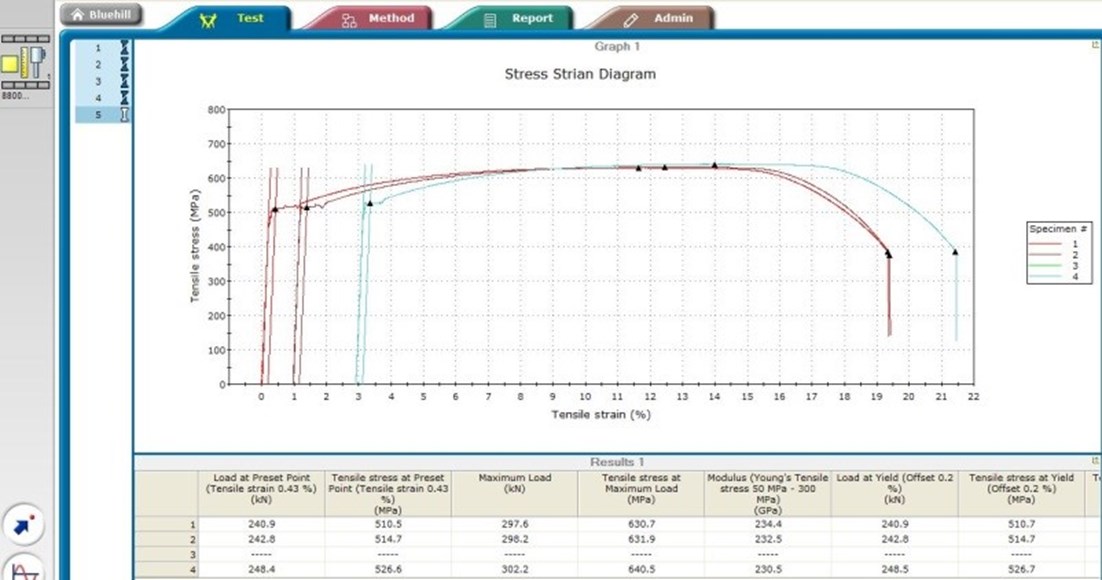Click the hourglass icon beside specimen 3

(125, 81)
